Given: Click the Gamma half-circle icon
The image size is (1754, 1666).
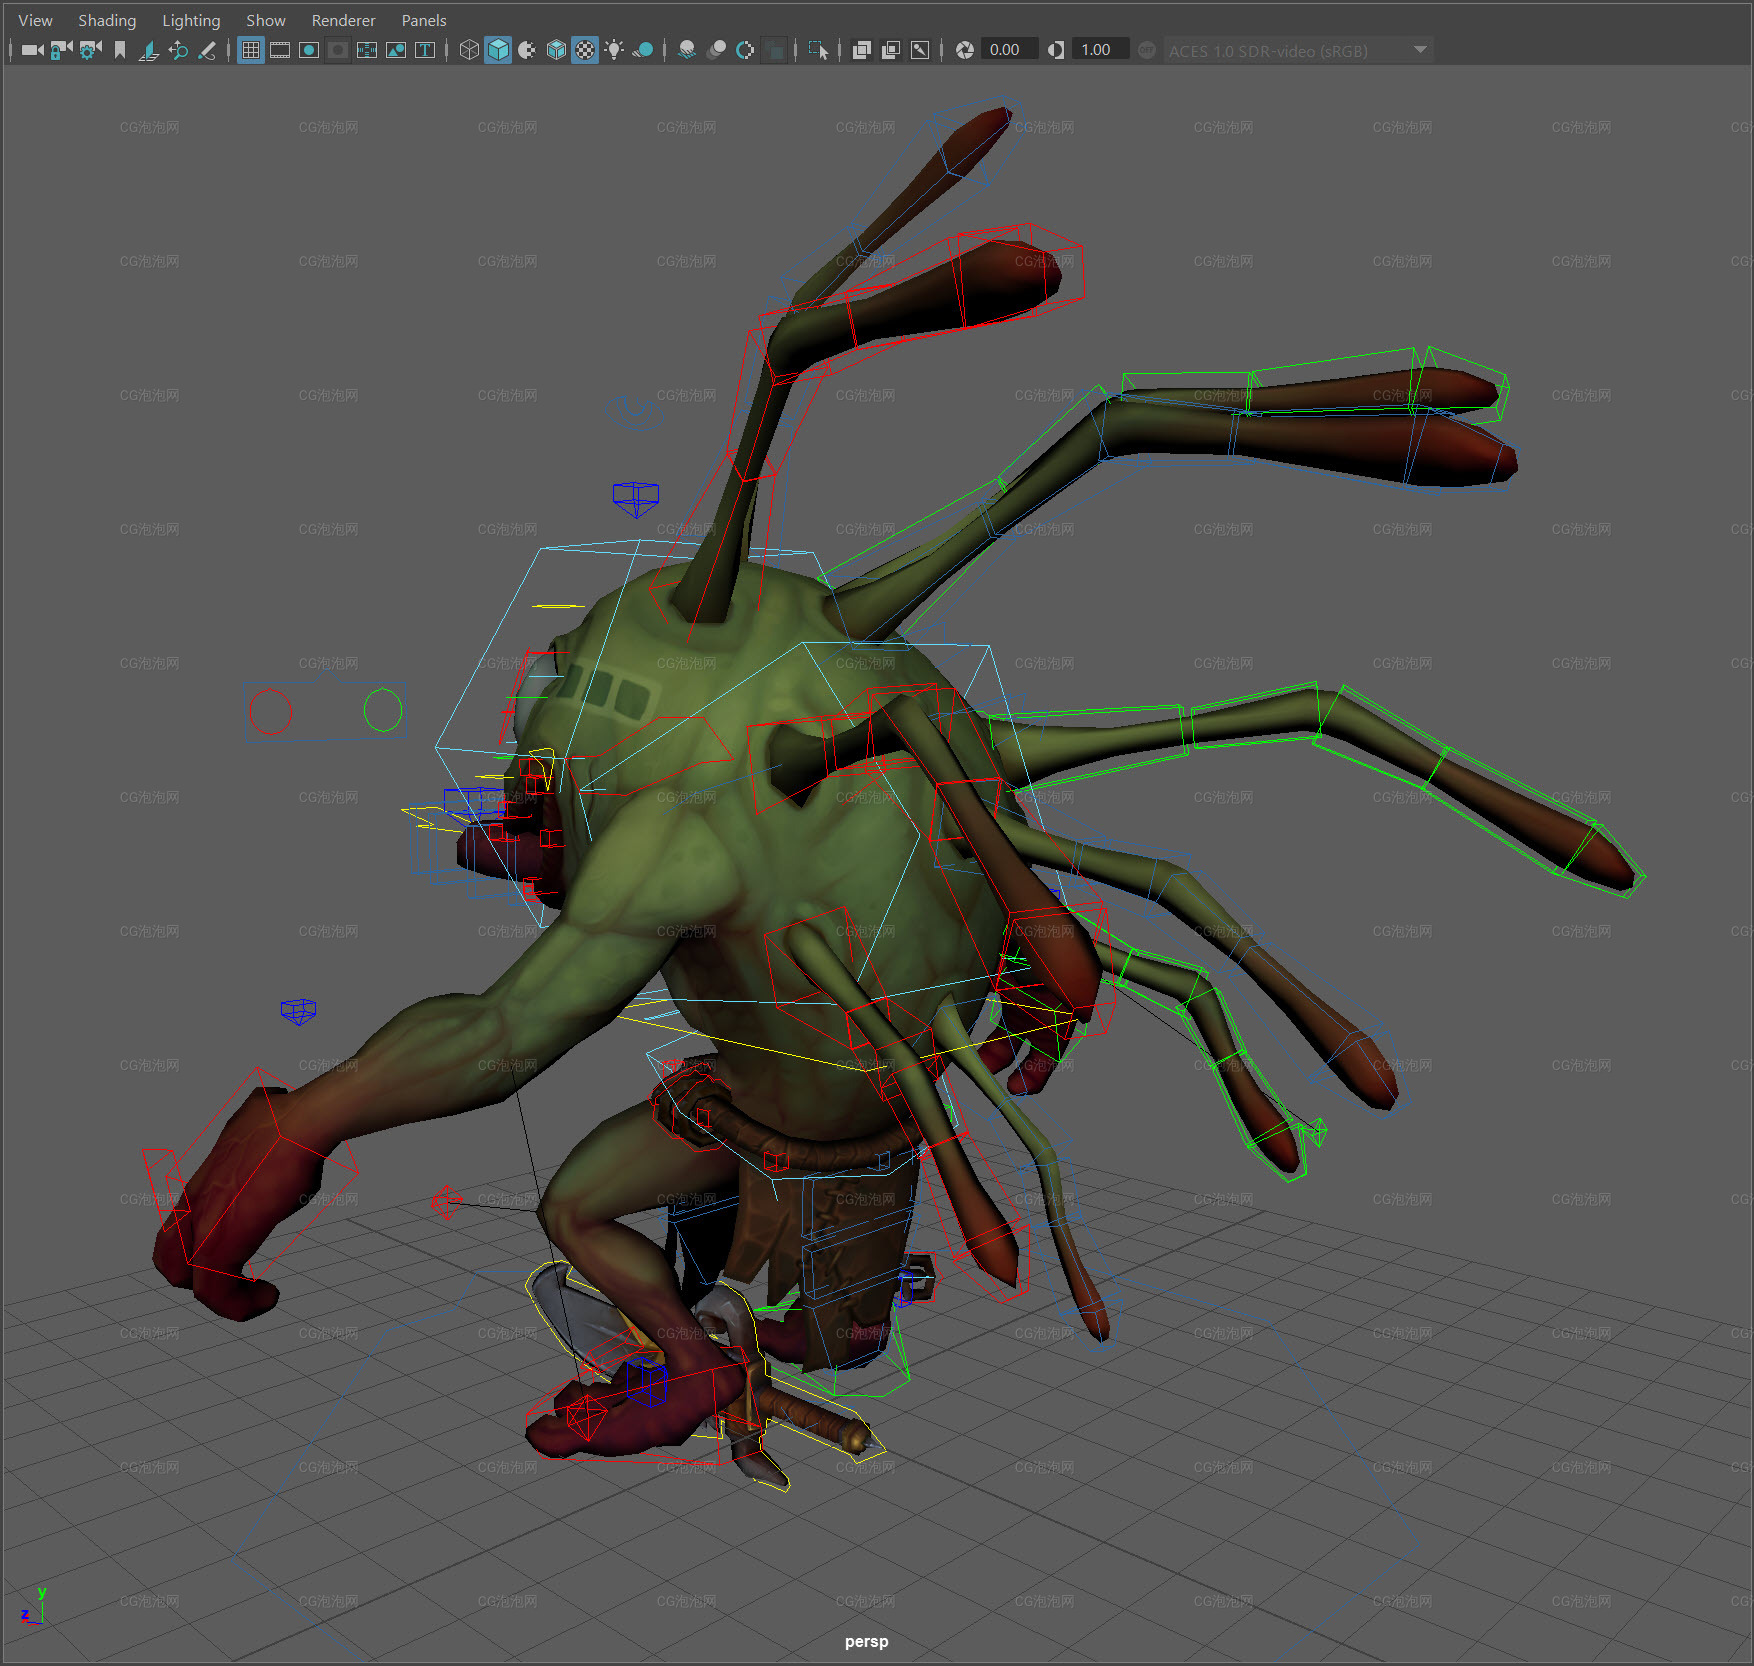Looking at the screenshot, I should [1056, 50].
